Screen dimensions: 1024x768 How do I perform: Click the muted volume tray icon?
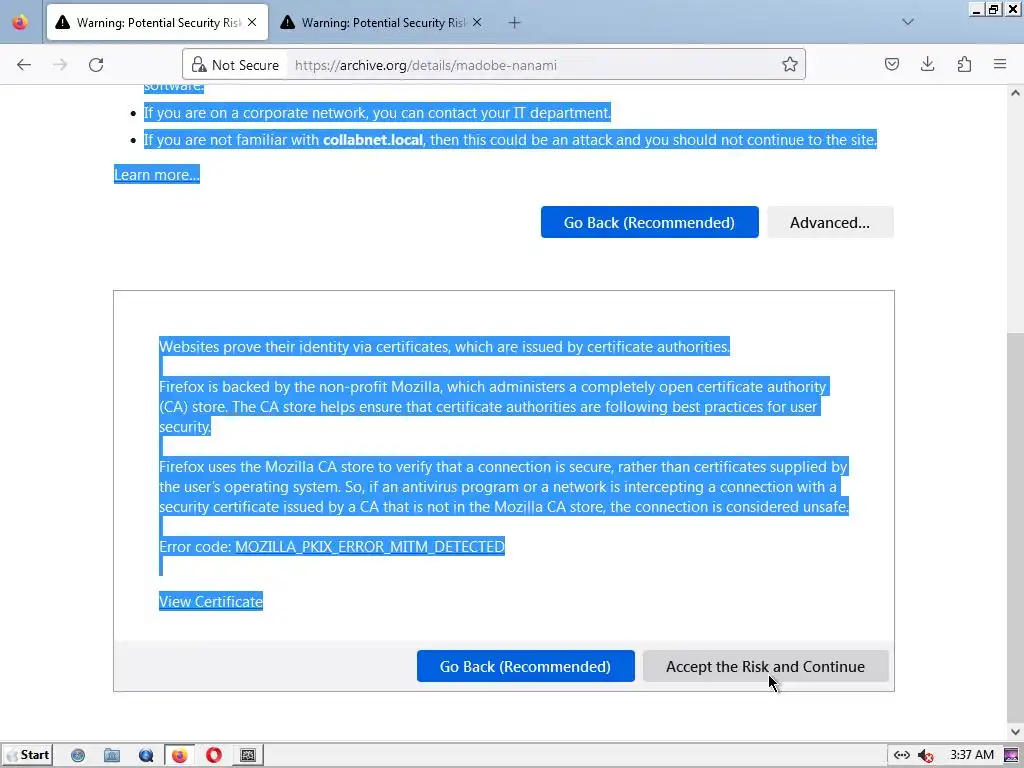pyautogui.click(x=925, y=755)
